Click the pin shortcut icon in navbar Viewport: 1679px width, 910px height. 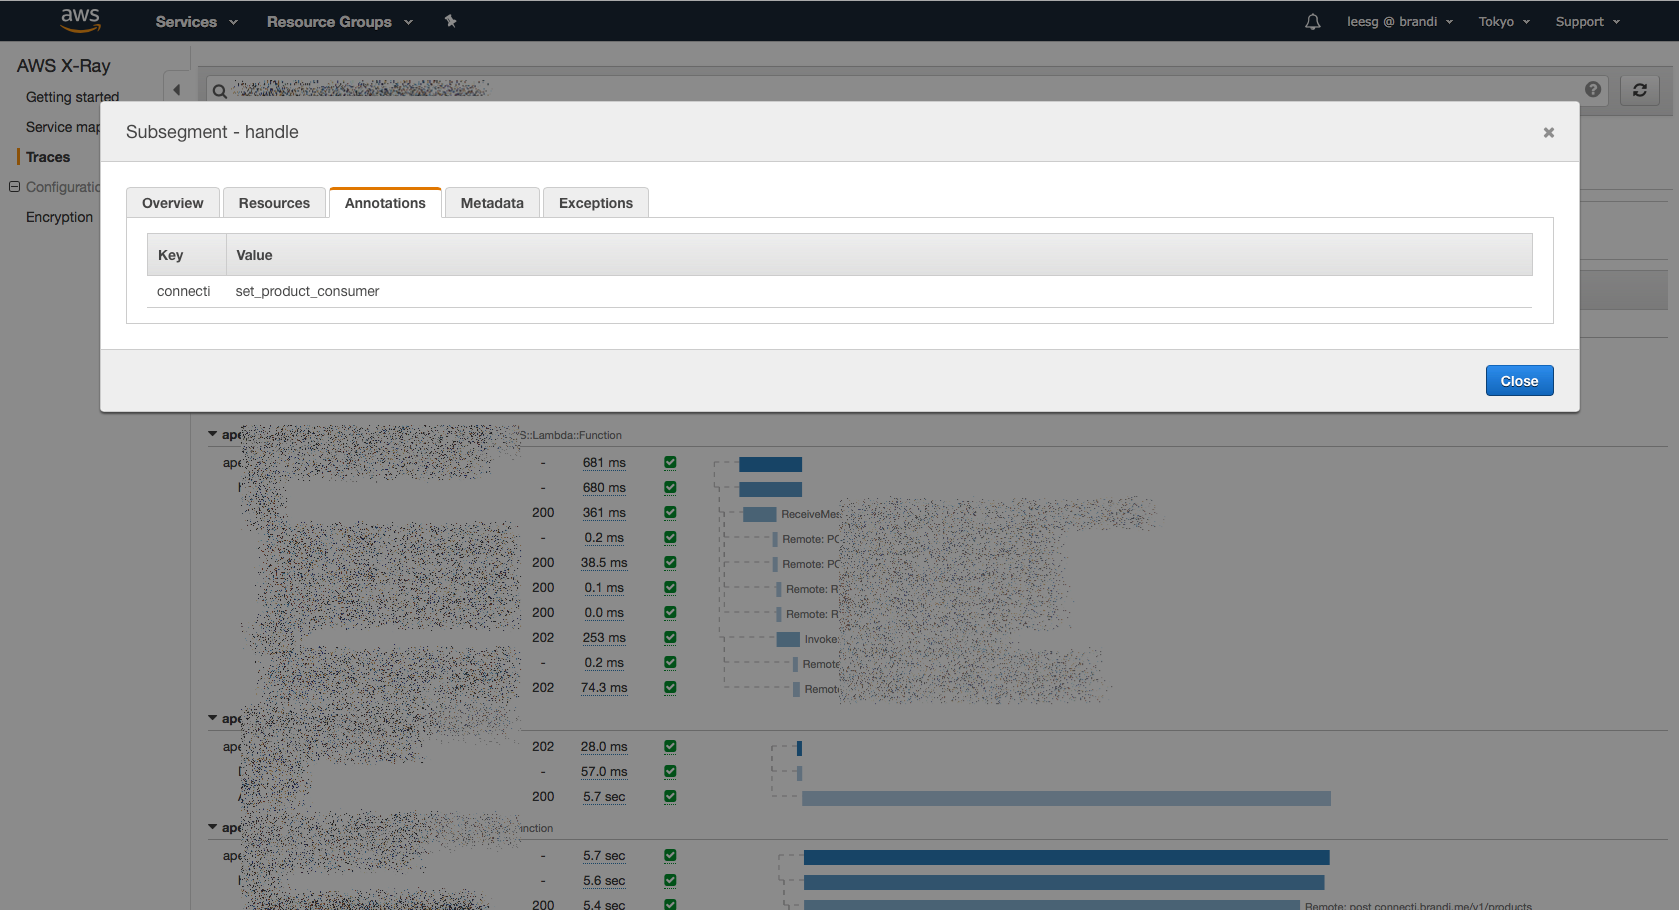[450, 21]
